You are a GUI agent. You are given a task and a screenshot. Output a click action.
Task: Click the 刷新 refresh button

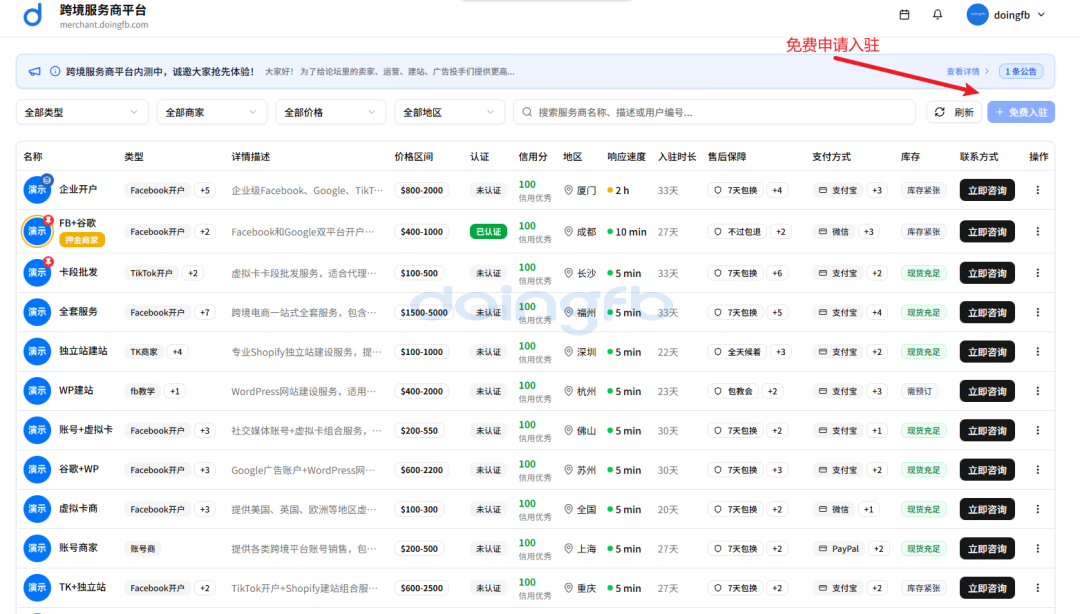click(953, 112)
